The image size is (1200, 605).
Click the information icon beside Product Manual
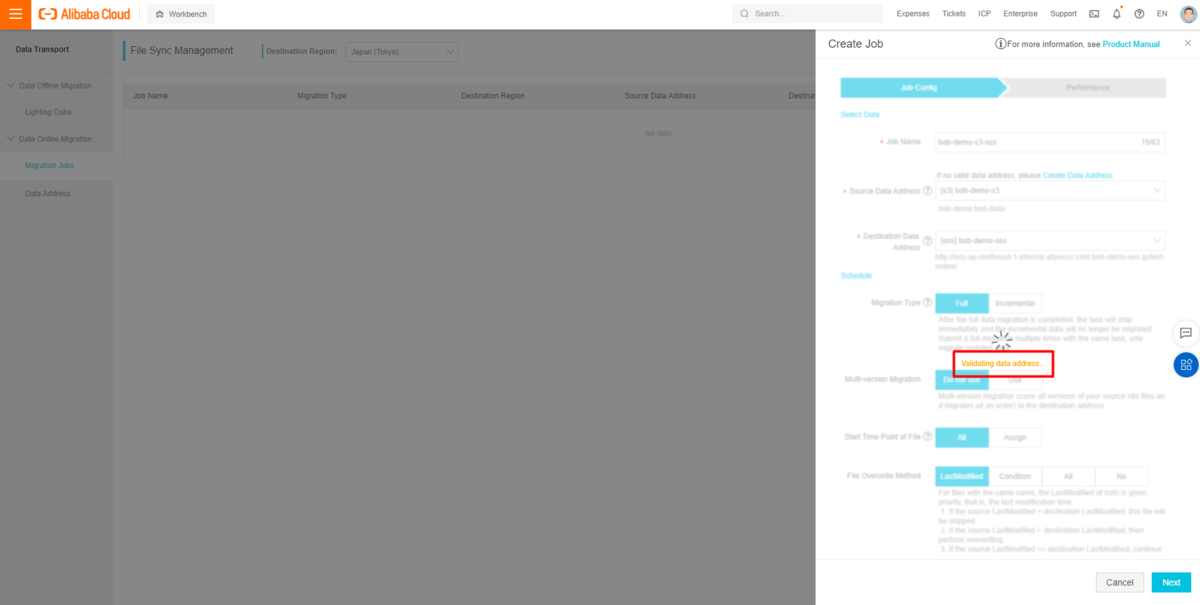(1000, 44)
